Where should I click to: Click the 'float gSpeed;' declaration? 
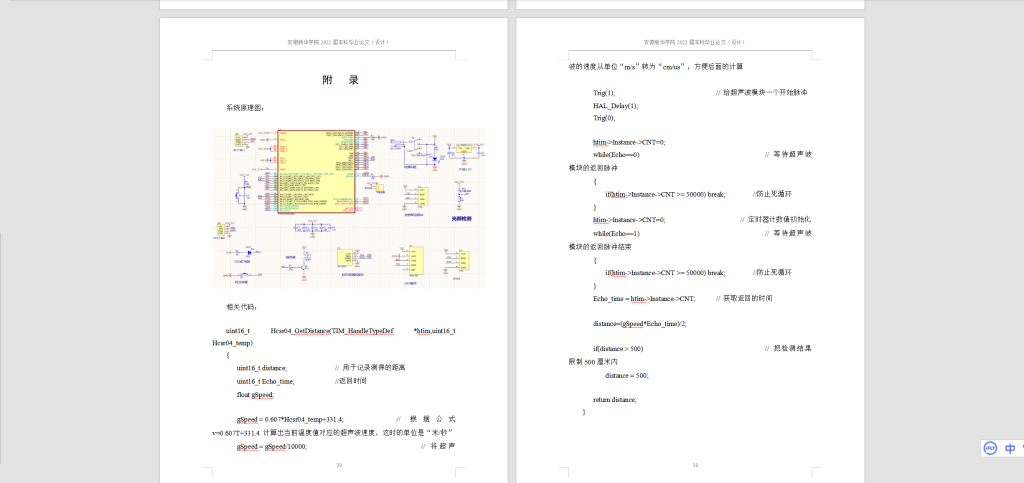click(255, 395)
